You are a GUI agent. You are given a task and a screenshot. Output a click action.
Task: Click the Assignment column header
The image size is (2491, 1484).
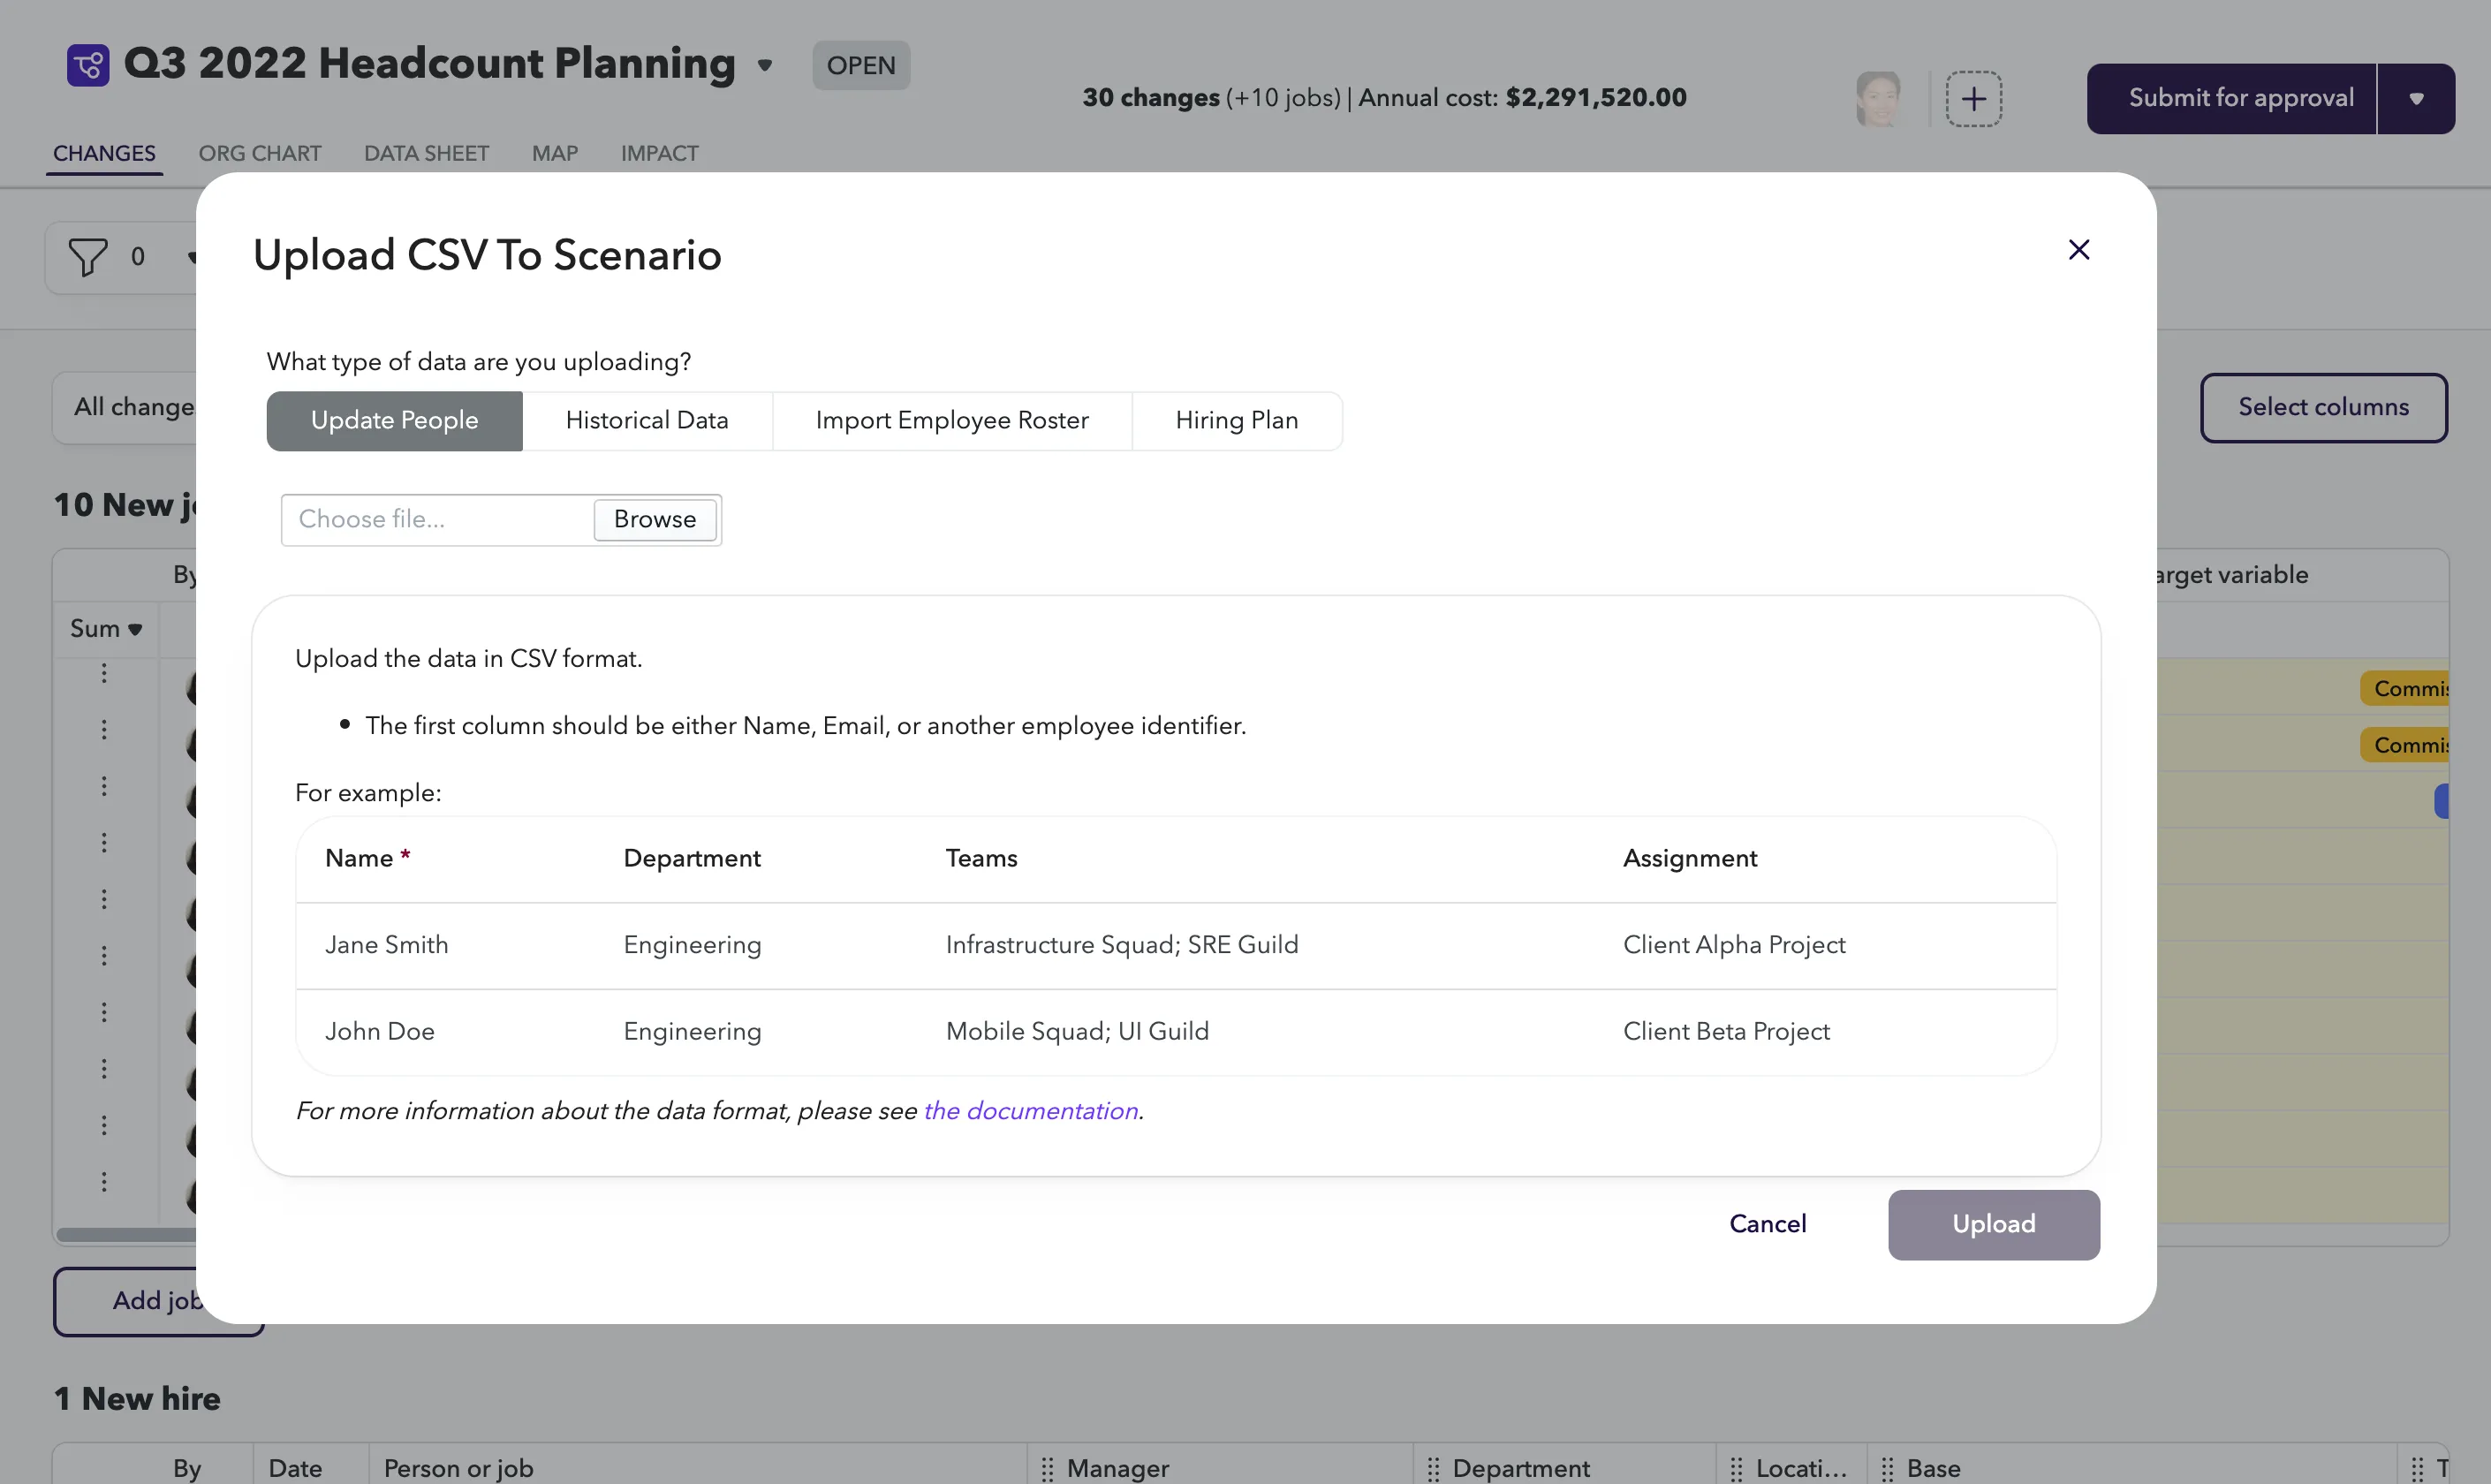click(x=1690, y=858)
